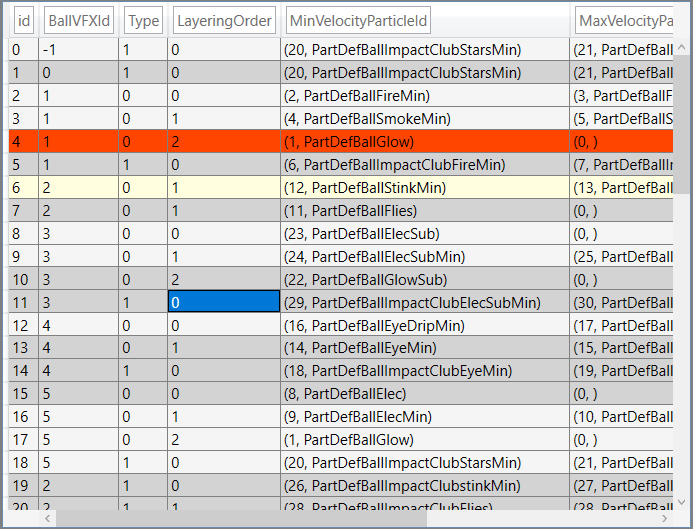693x529 pixels.
Task: Click vertical scrollbar down arrow
Action: tap(681, 502)
